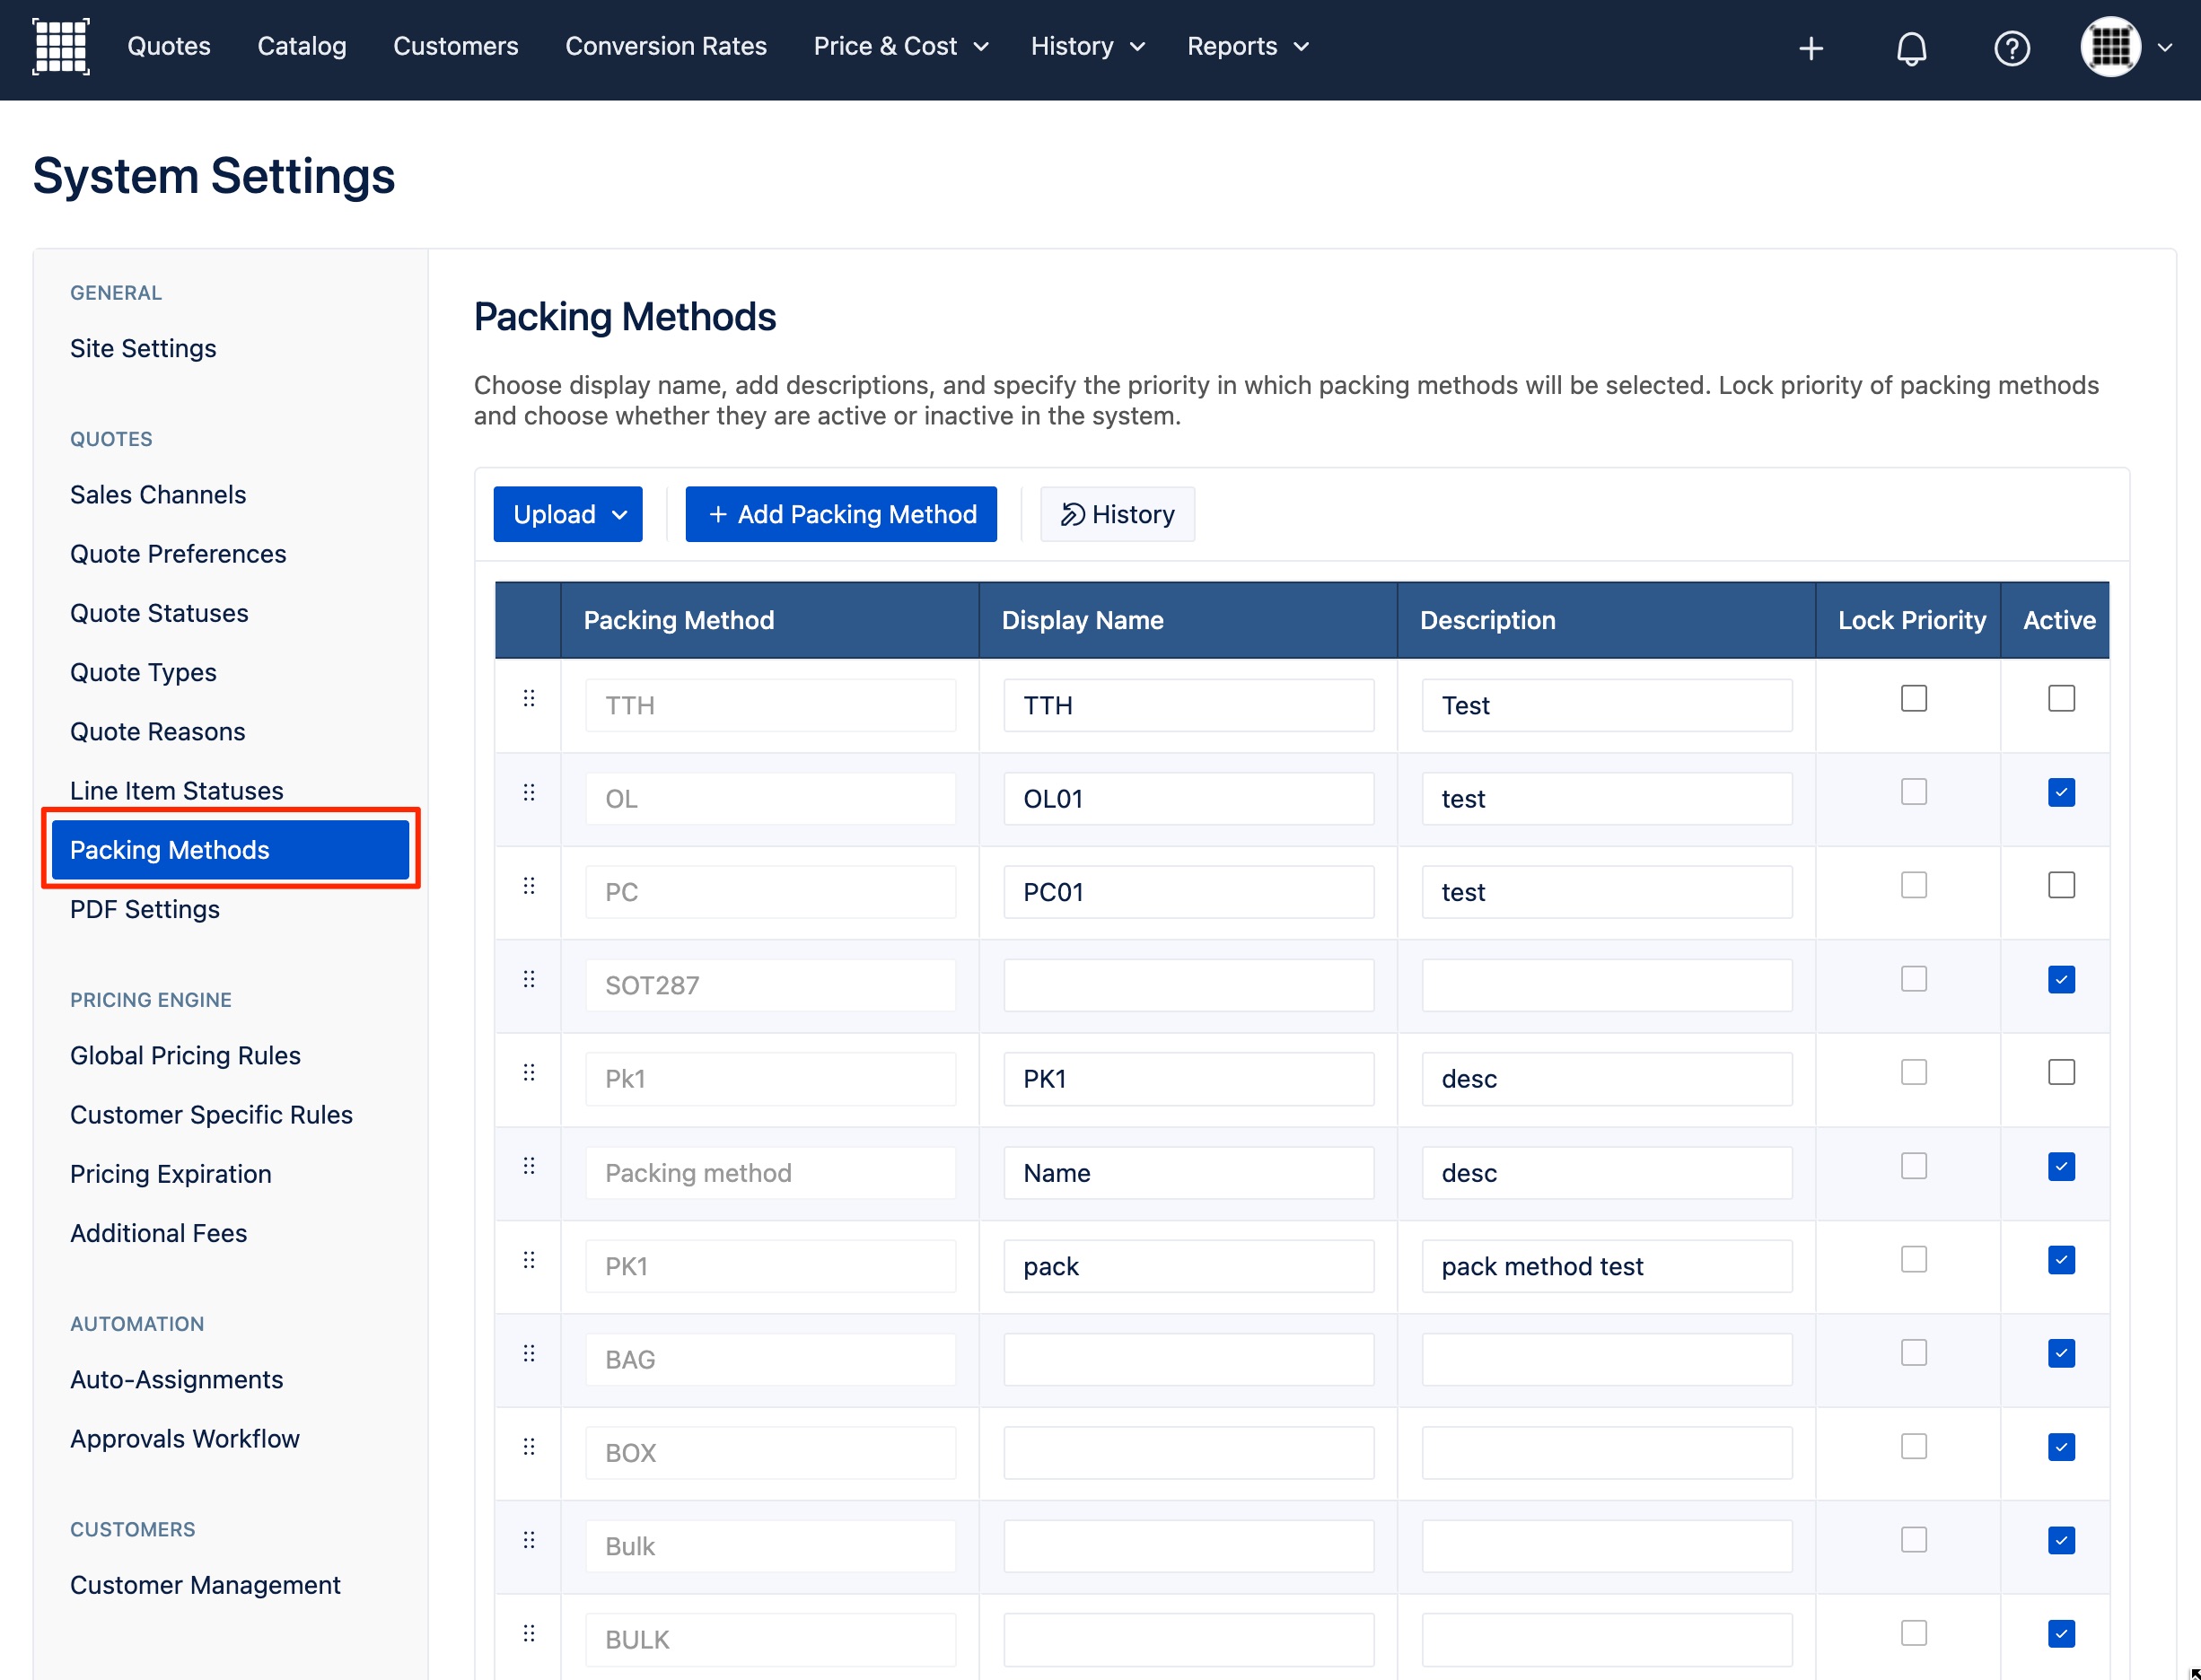Open the notifications bell icon
This screenshot has width=2201, height=1680.
pos(1911,48)
